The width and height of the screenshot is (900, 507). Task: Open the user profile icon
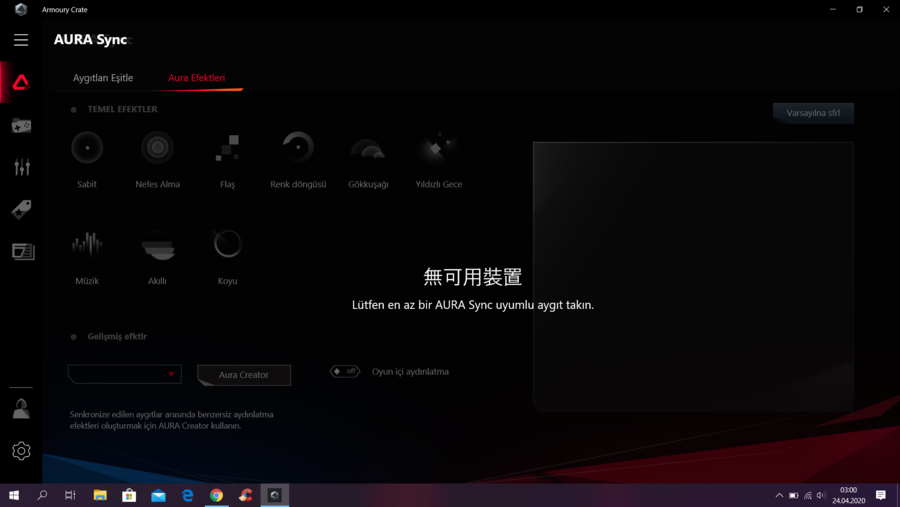click(21, 409)
